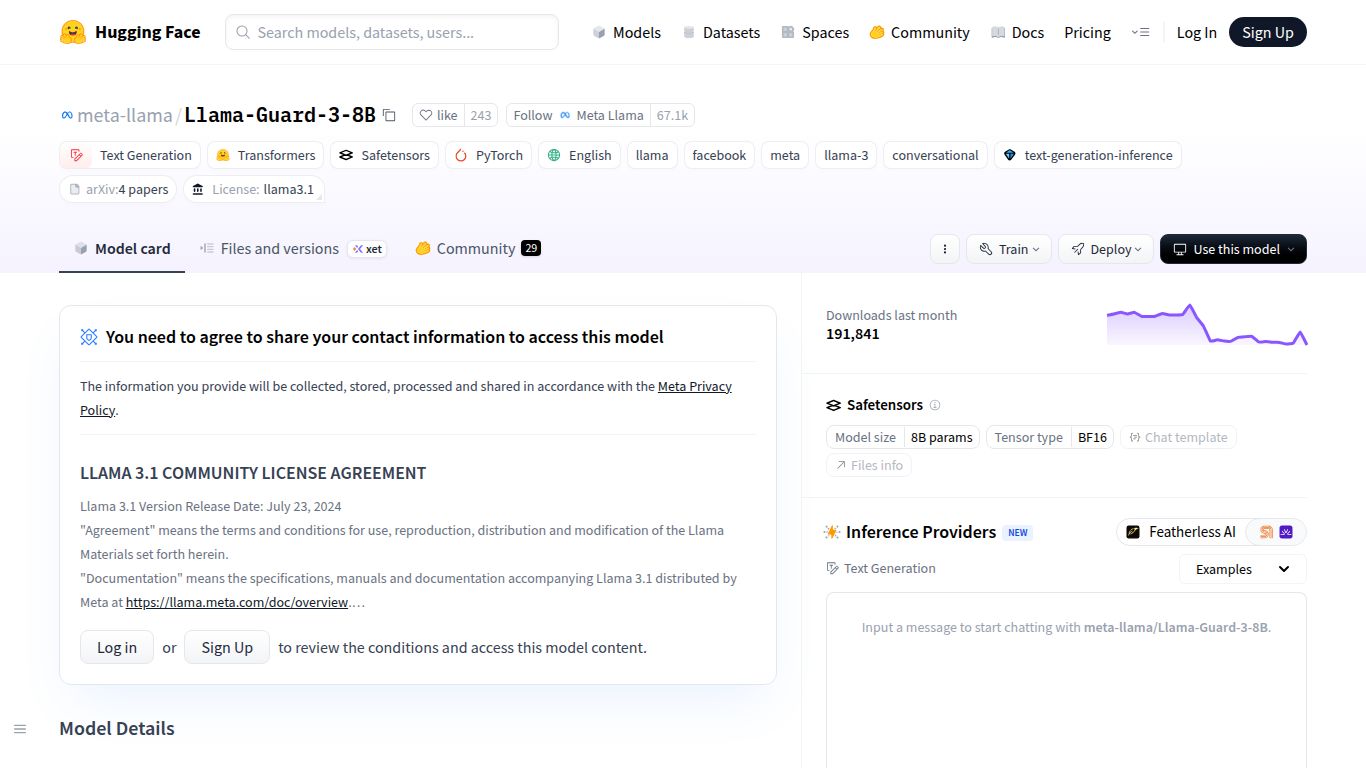Open the Examples dropdown
Screen dimensions: 1366x768
point(1242,569)
